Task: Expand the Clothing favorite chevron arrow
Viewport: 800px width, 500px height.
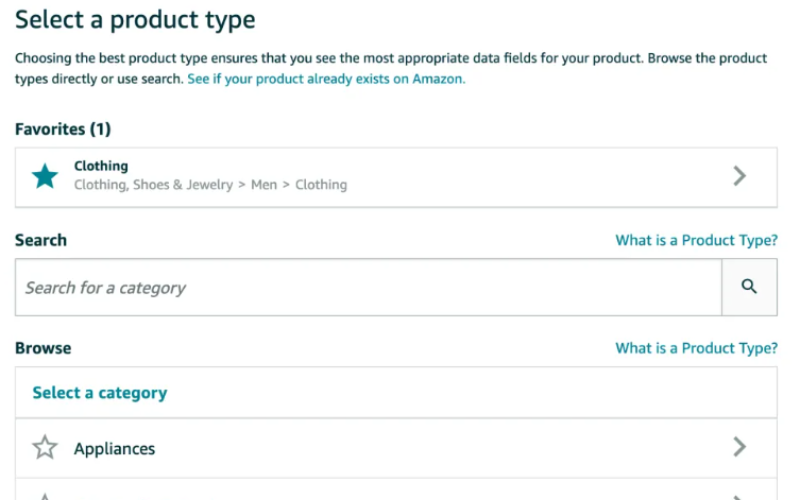Action: tap(739, 176)
